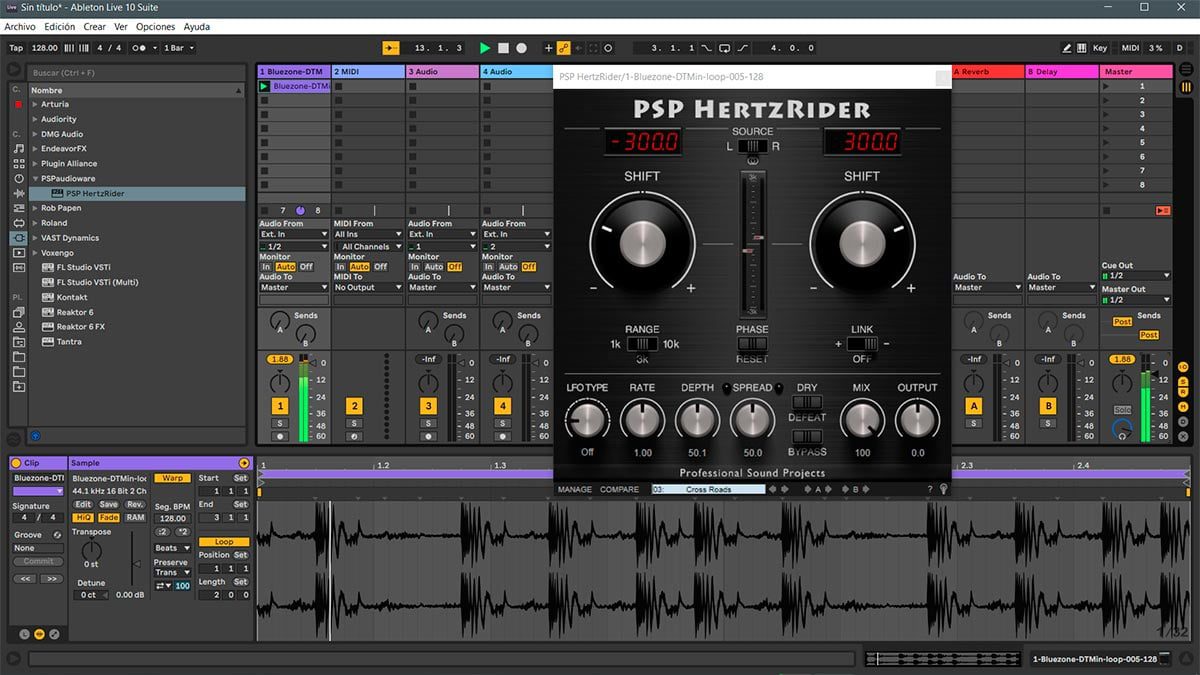Viewport: 1200px width, 675px height.
Task: Start playback with the green Play button
Action: [485, 48]
